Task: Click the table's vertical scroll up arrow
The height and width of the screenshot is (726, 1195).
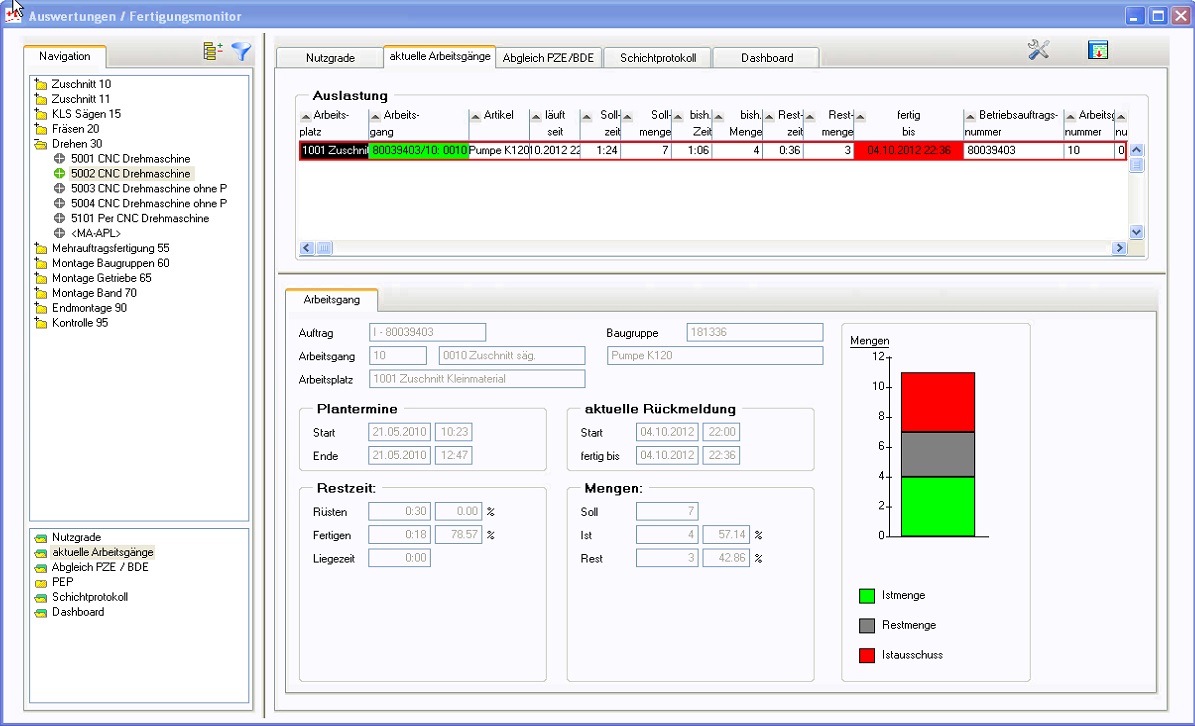Action: point(1136,150)
